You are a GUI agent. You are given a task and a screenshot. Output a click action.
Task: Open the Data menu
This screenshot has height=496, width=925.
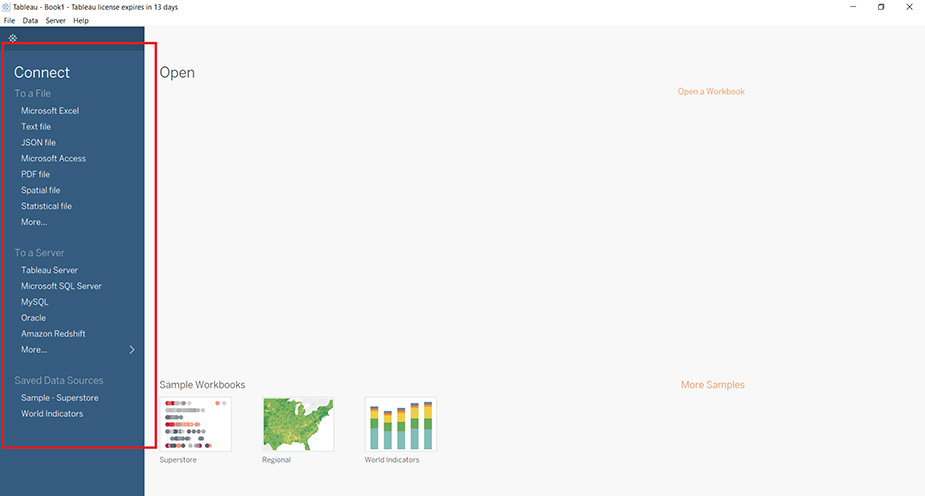30,21
